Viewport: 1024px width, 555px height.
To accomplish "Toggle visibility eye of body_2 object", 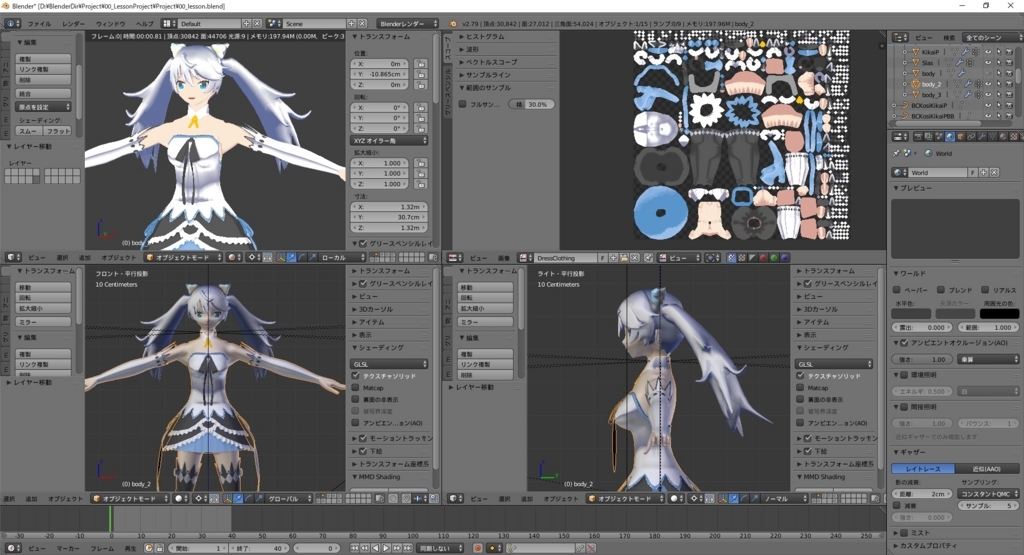I will click(x=987, y=84).
